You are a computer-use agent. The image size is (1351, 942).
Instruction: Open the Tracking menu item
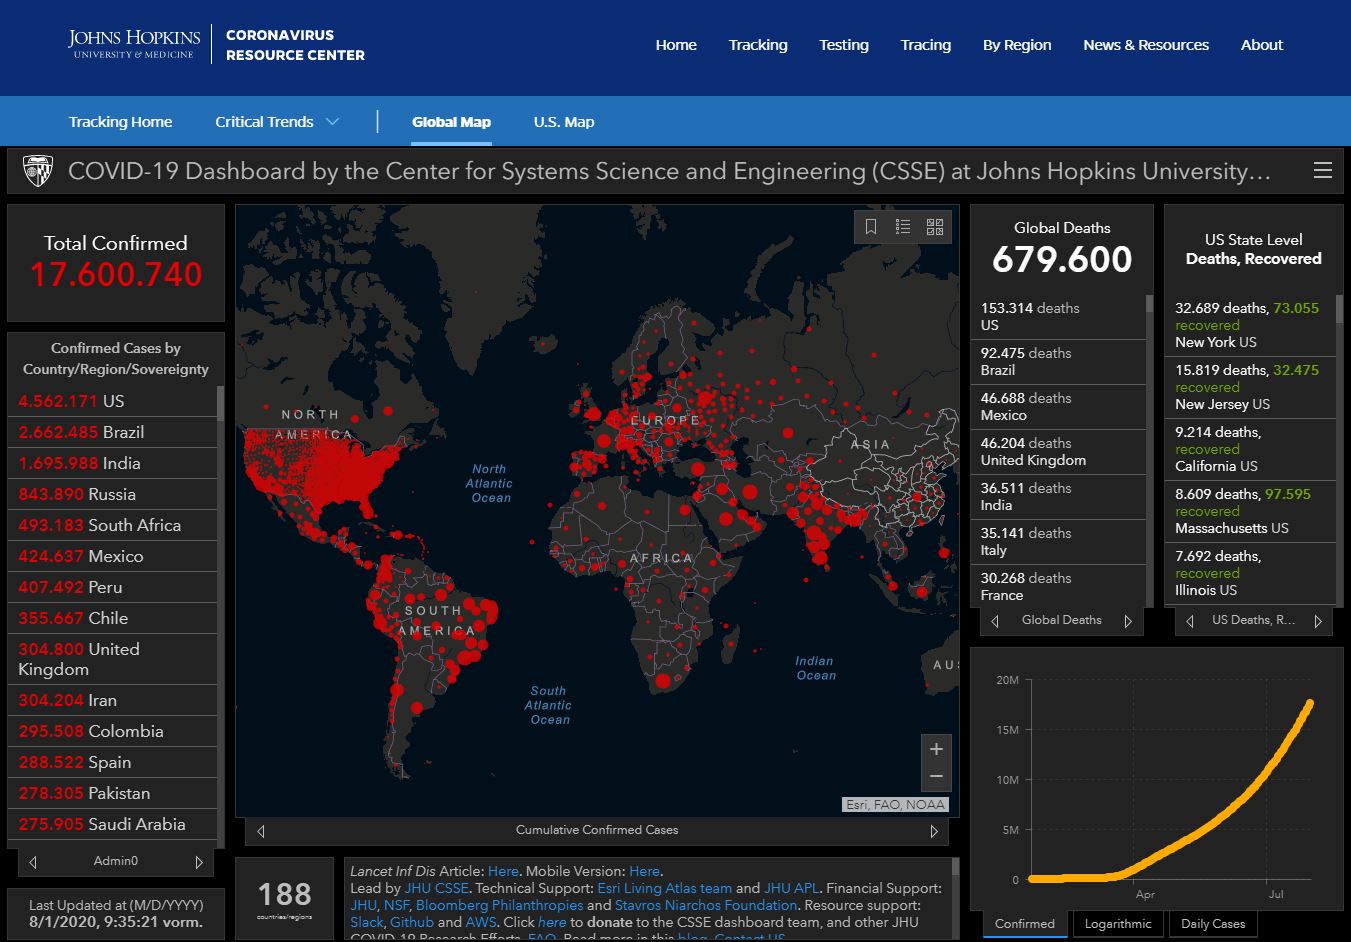[x=758, y=45]
